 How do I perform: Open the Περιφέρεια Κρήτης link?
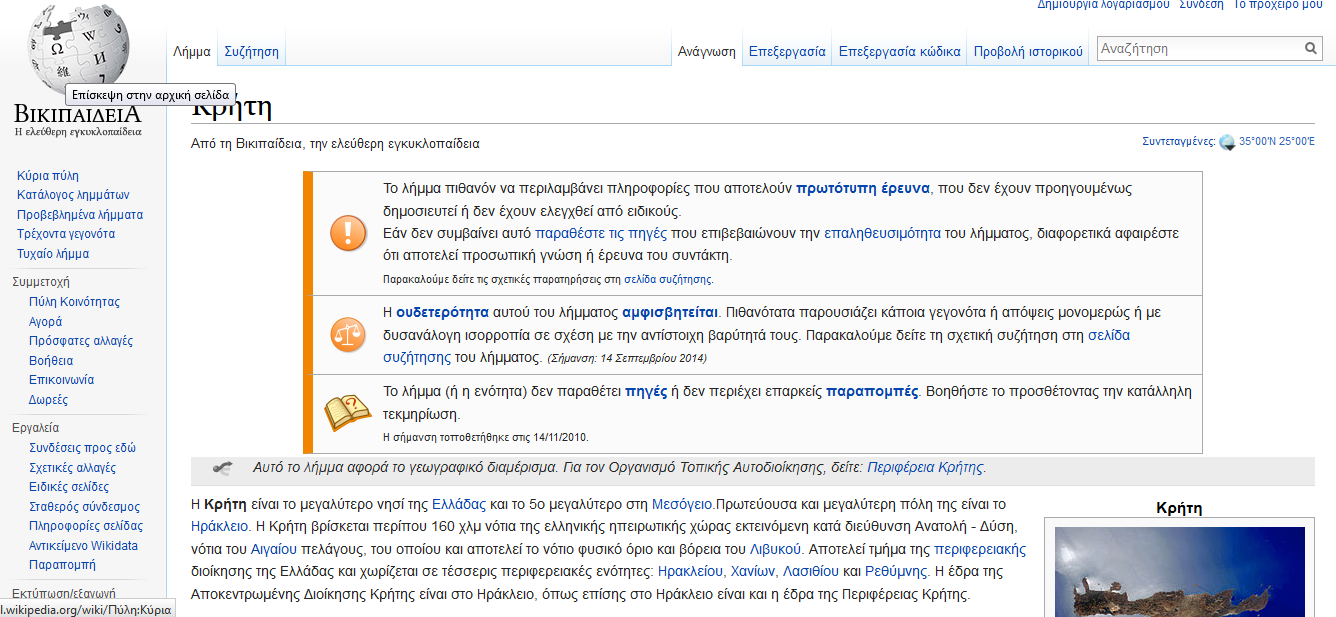pos(925,467)
